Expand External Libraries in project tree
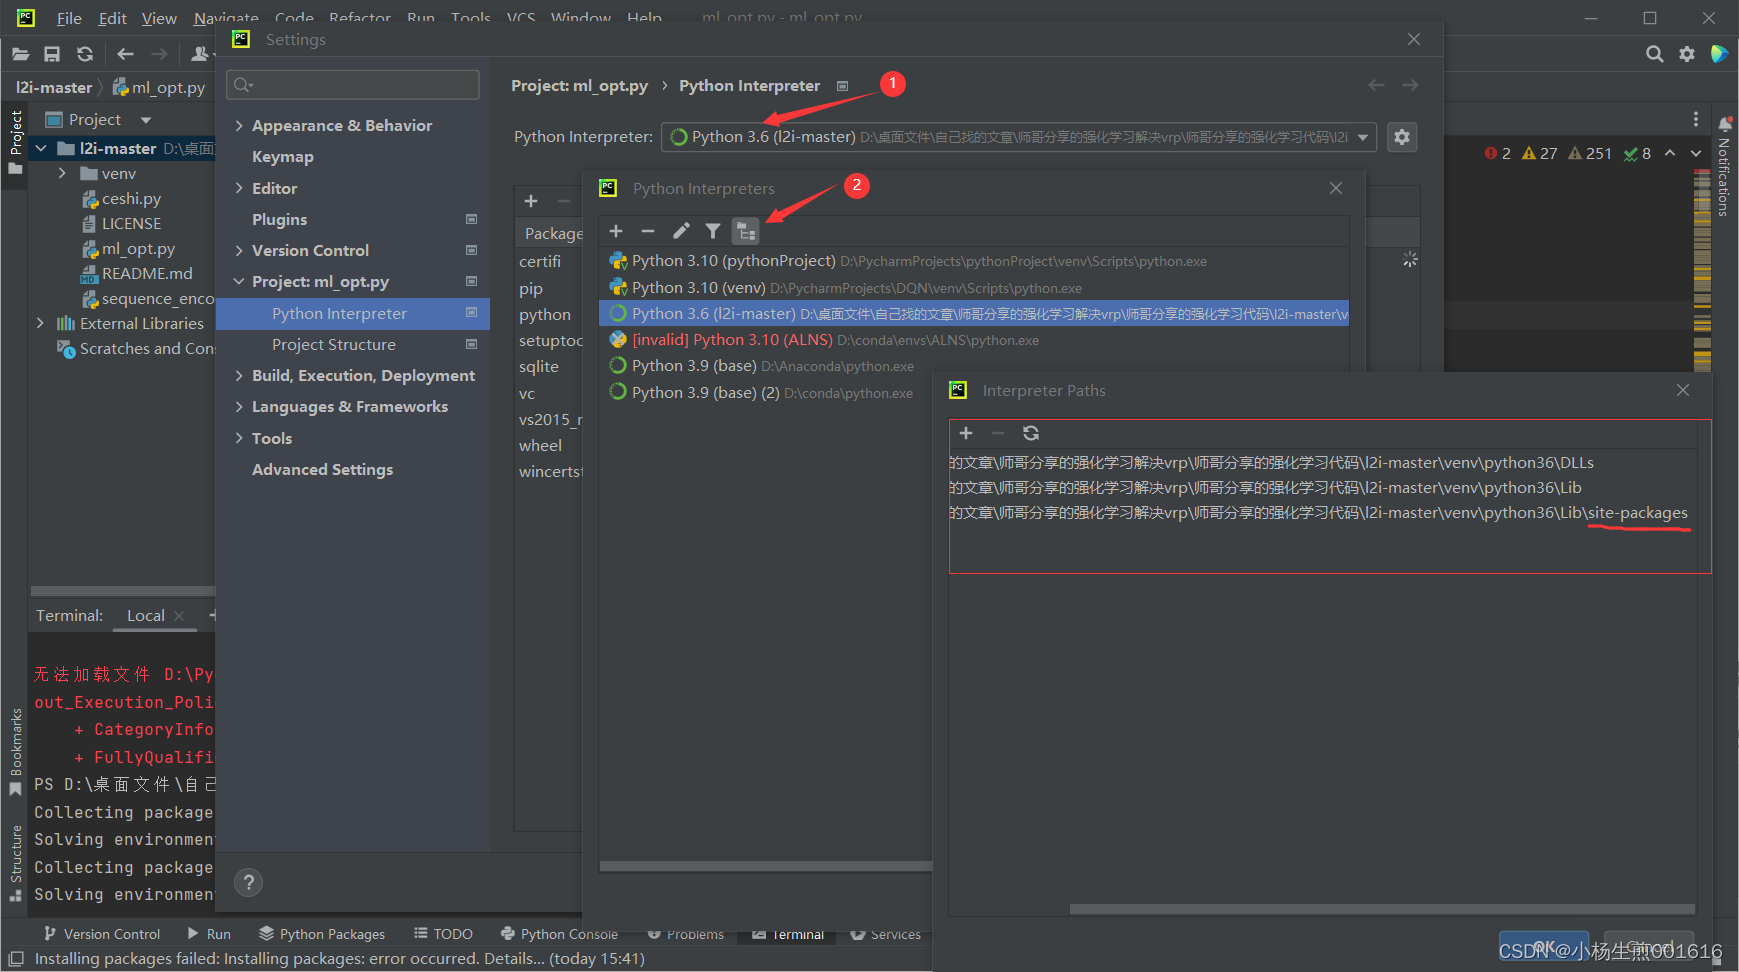 pos(40,323)
